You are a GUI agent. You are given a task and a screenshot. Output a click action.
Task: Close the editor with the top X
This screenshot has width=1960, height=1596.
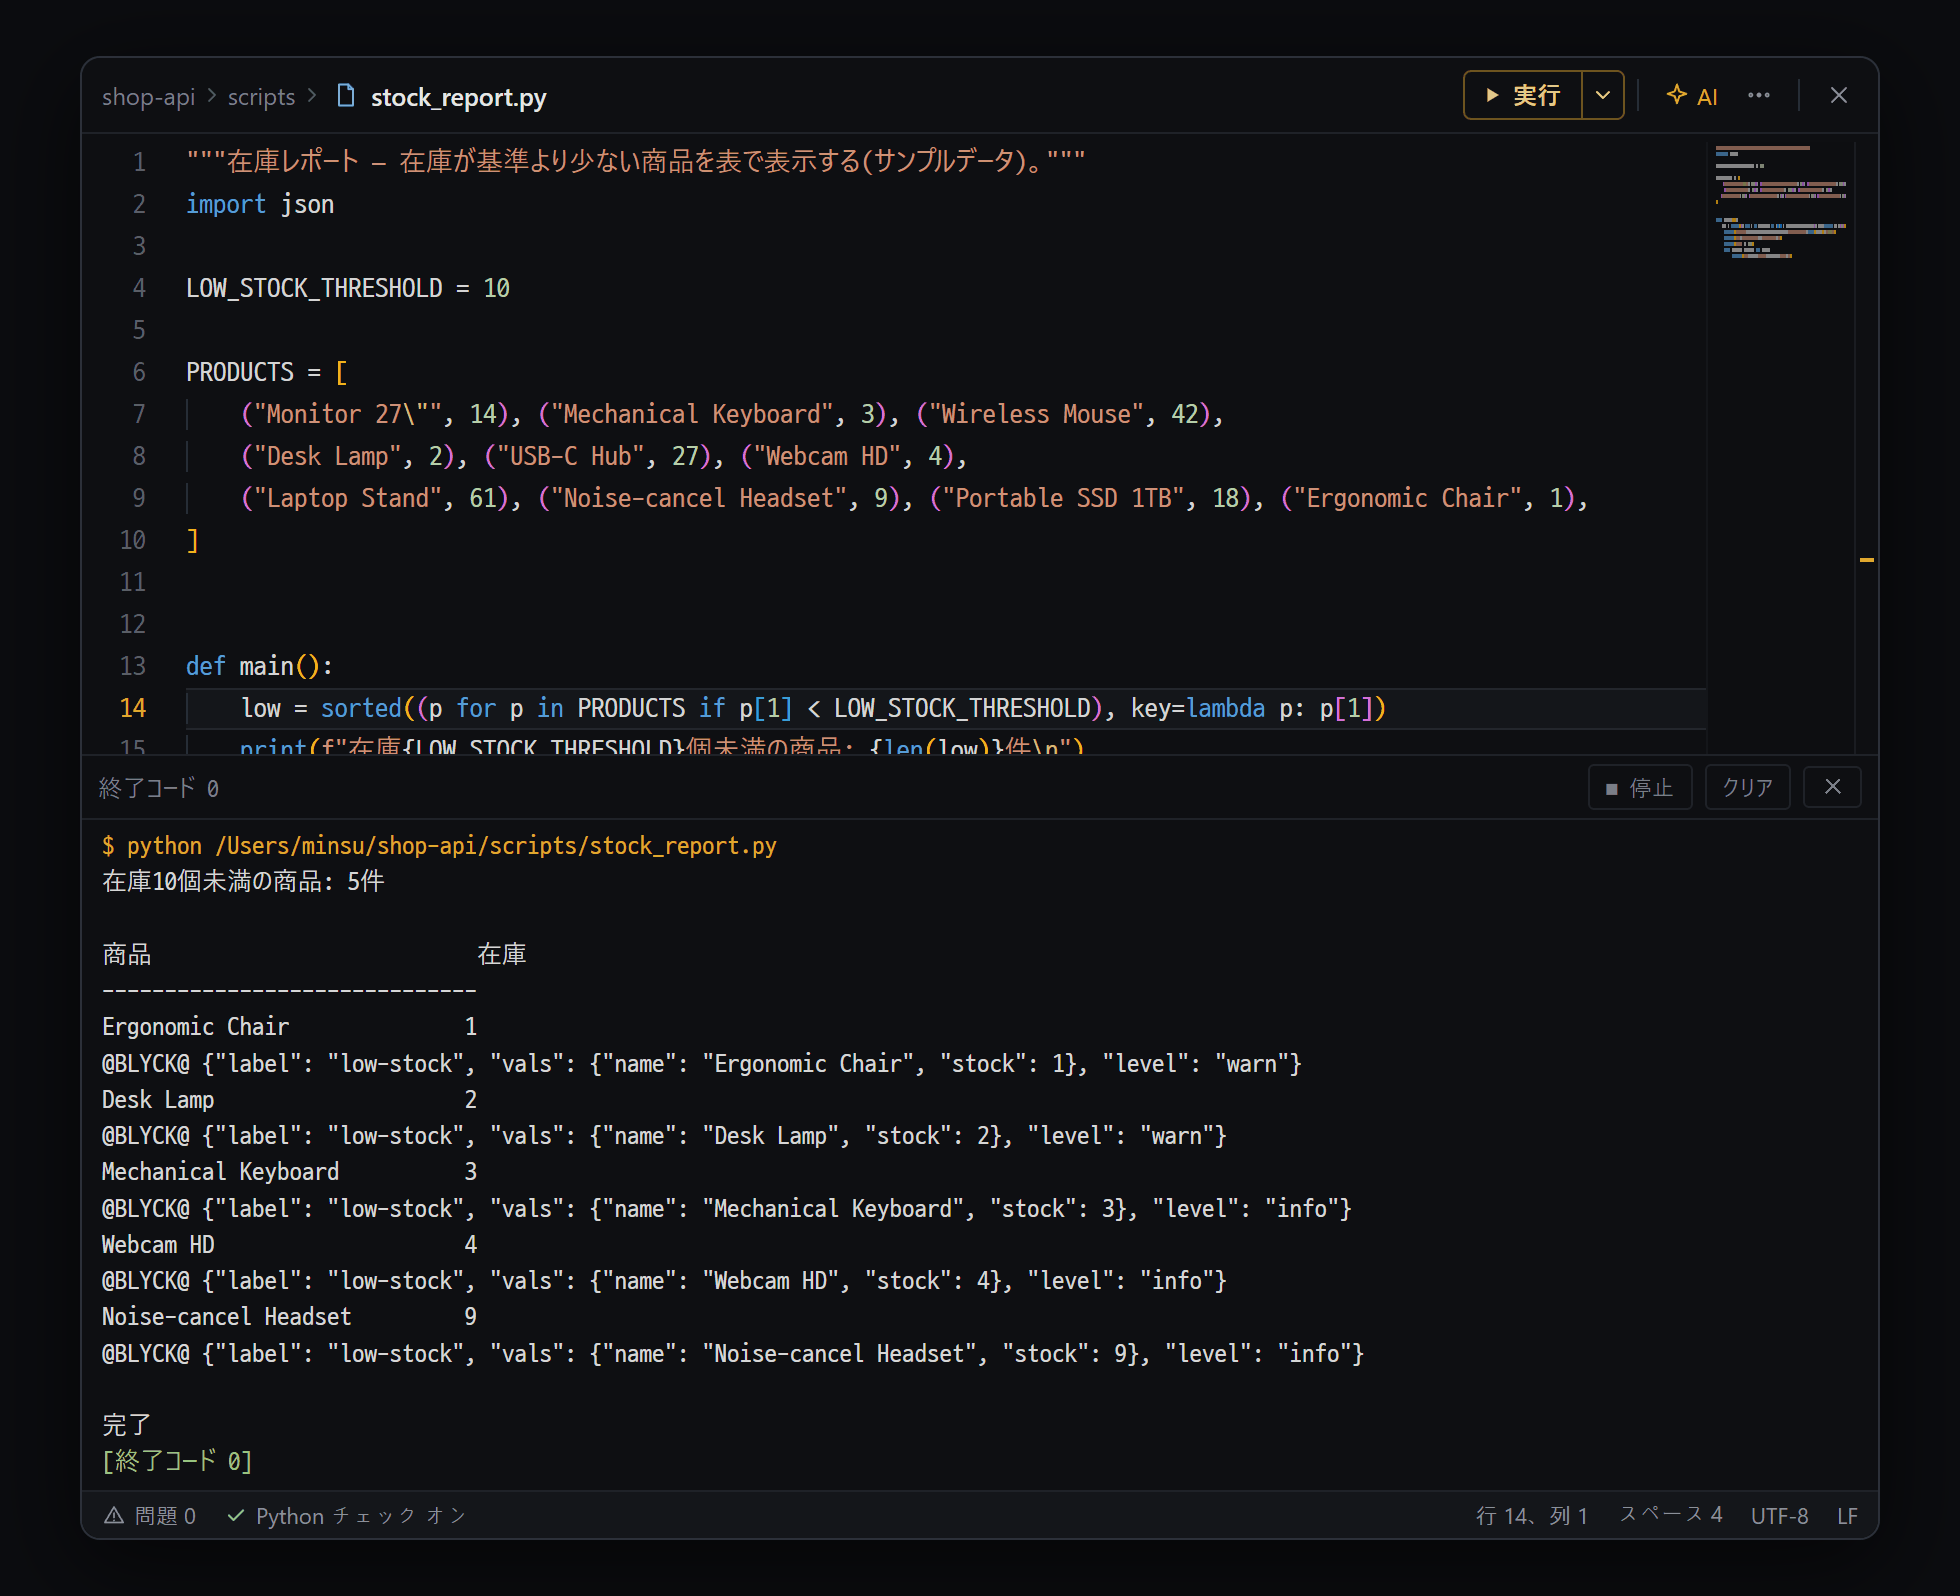pos(1838,96)
